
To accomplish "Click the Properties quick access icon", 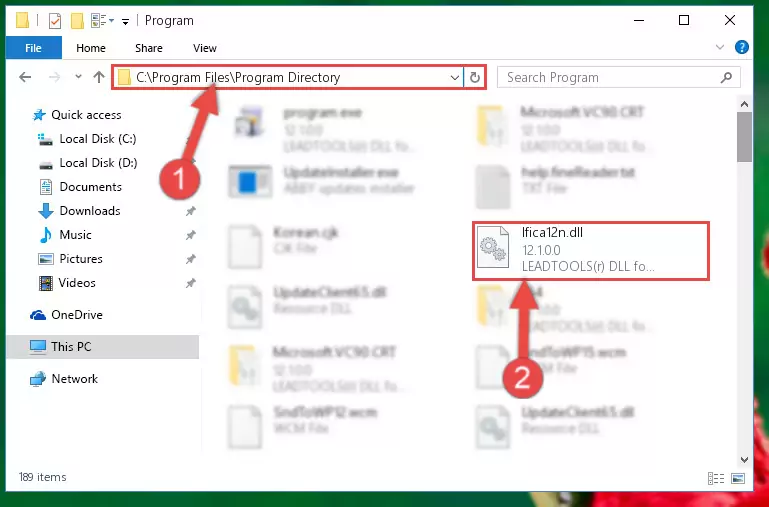I will pos(55,21).
